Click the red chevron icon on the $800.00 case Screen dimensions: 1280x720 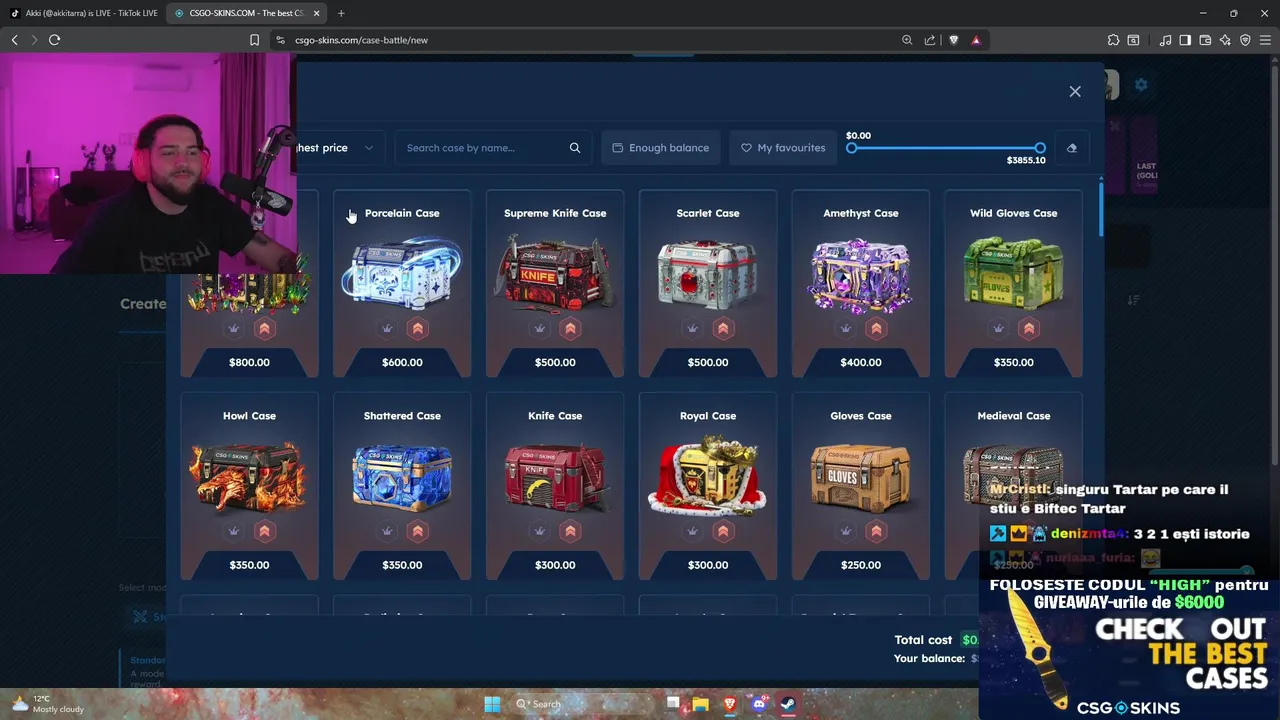(265, 328)
